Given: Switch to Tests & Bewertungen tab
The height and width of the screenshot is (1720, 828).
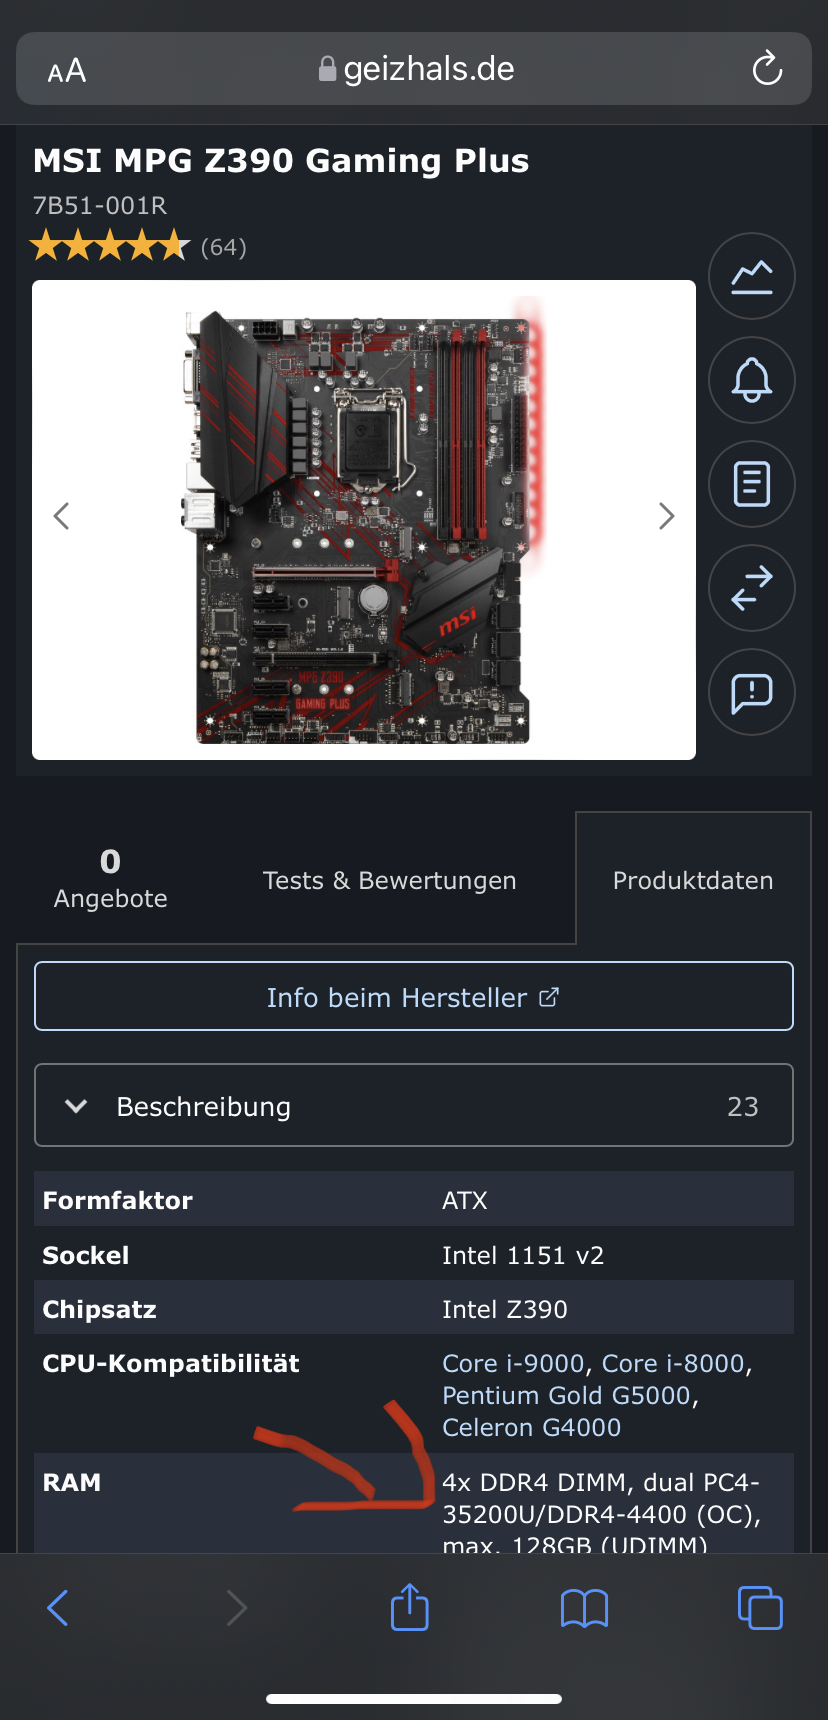Looking at the screenshot, I should click(390, 880).
